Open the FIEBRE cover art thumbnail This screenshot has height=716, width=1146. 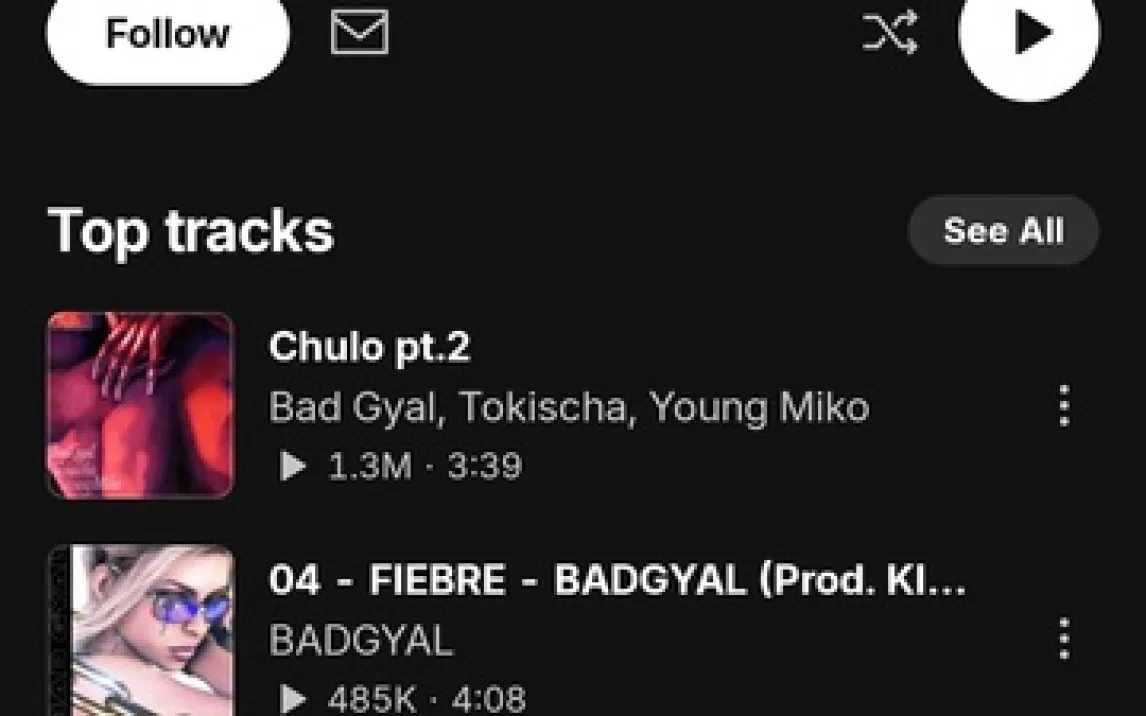141,631
